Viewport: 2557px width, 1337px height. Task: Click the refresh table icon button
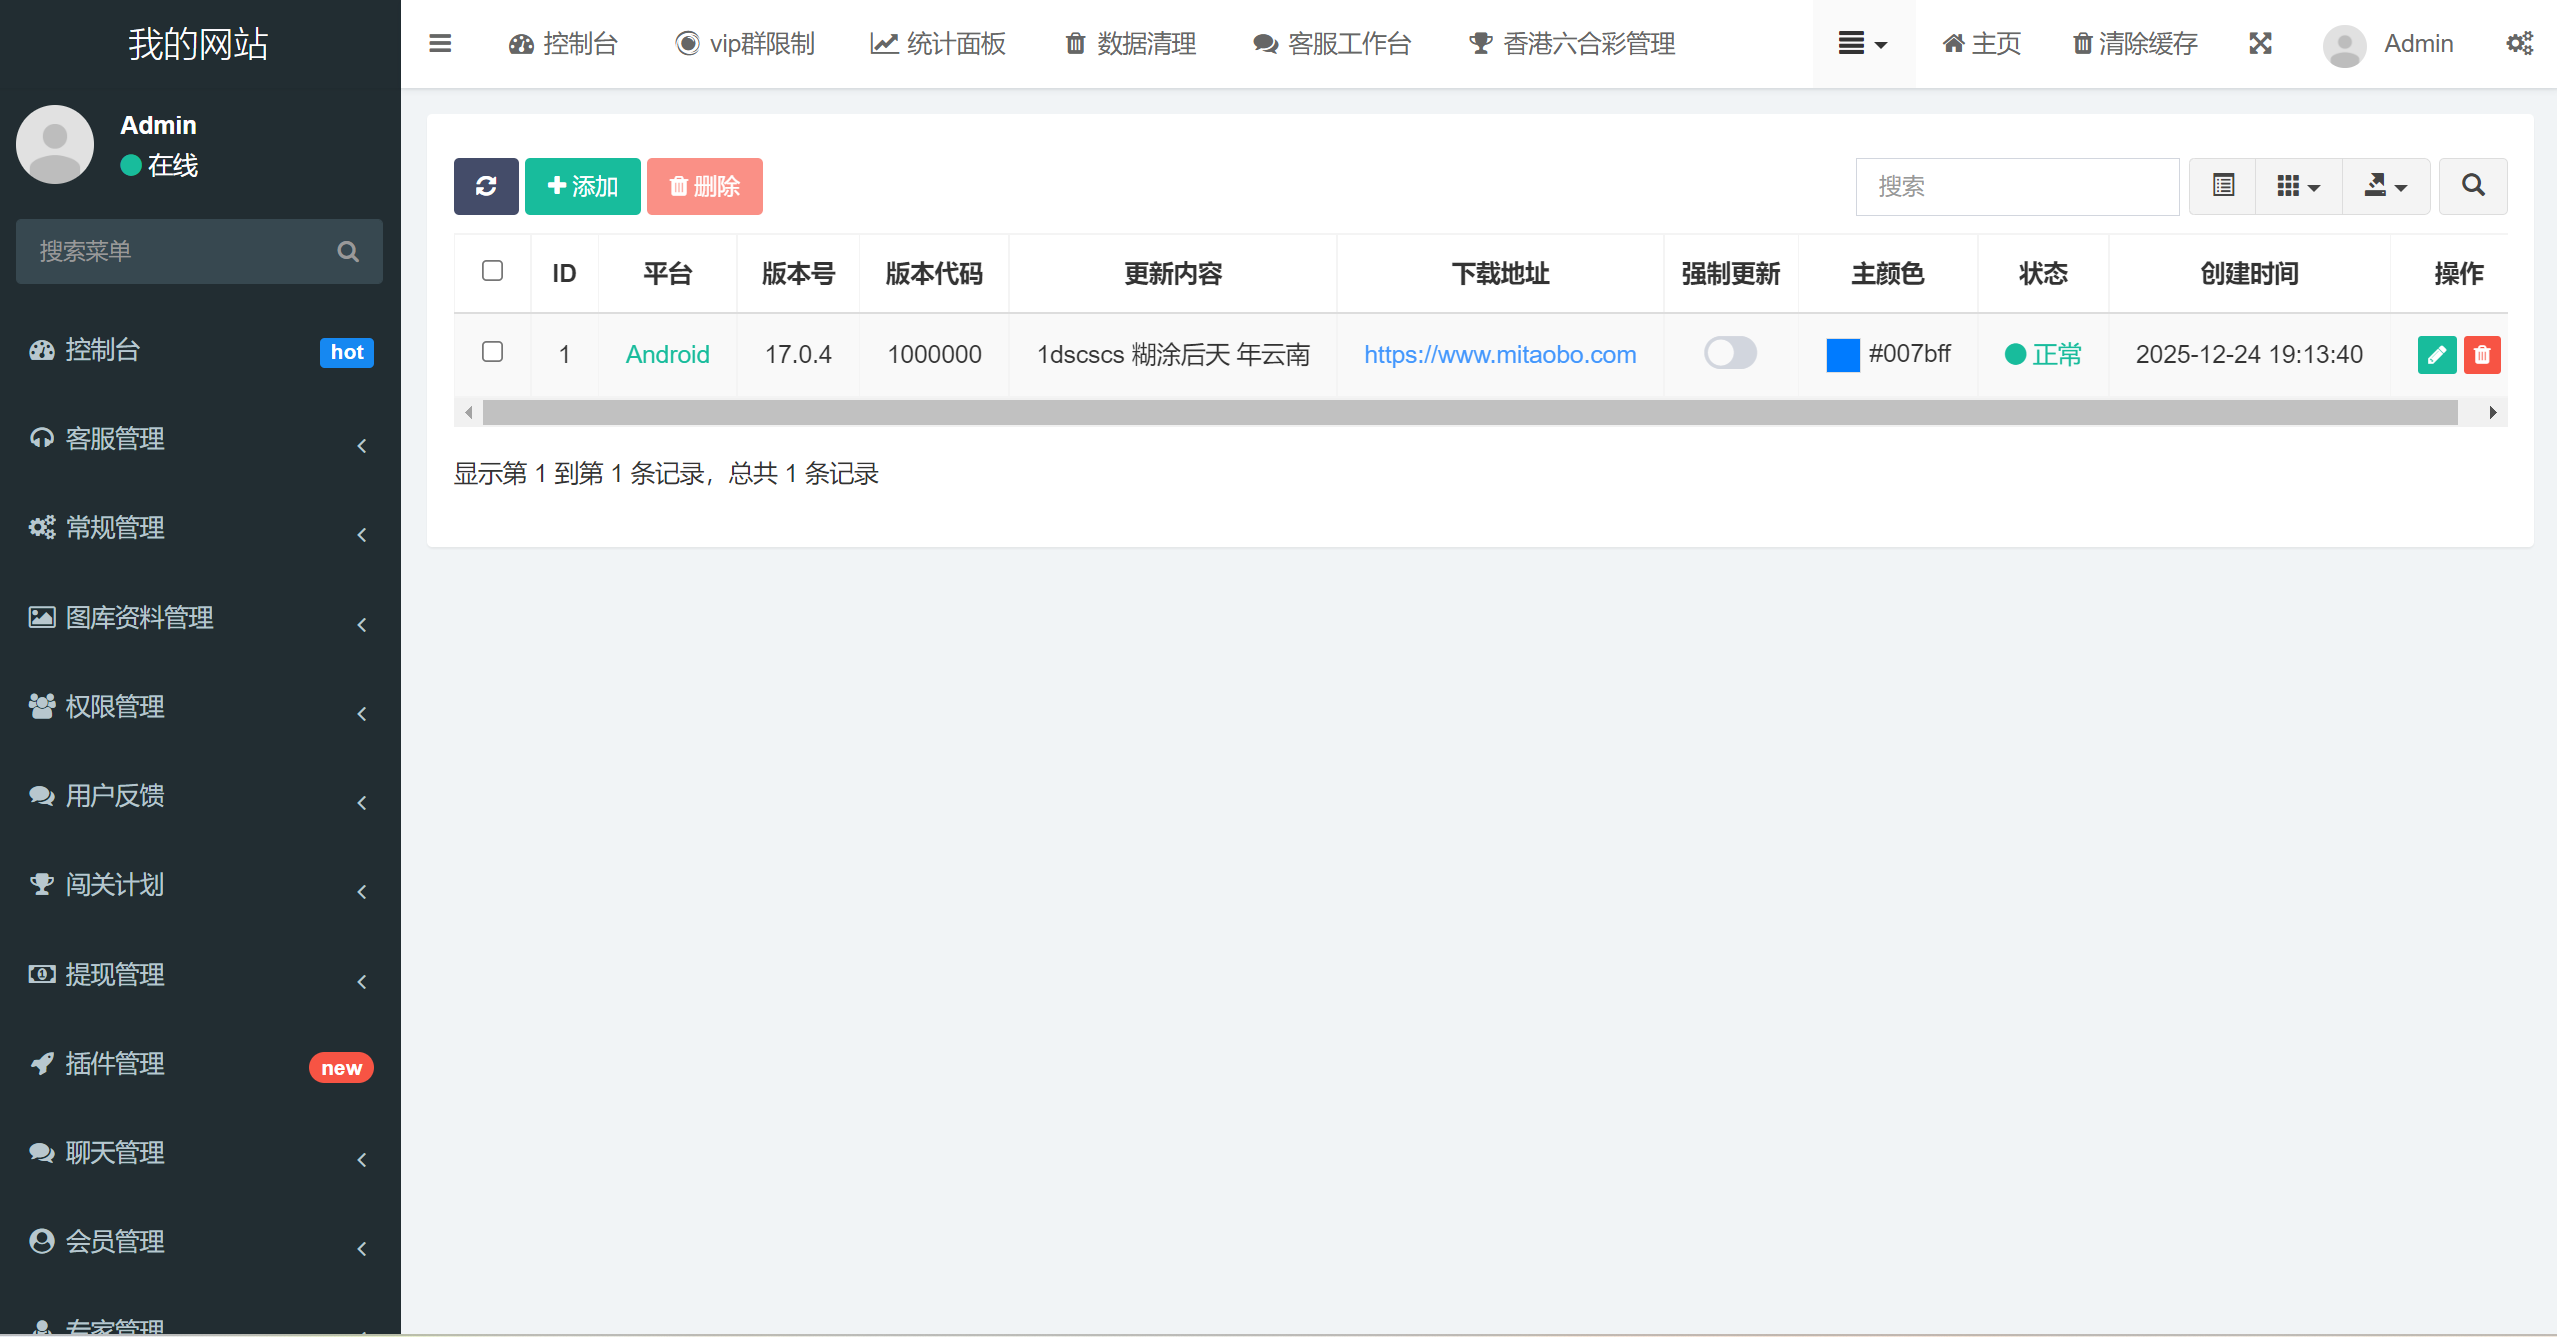coord(486,186)
